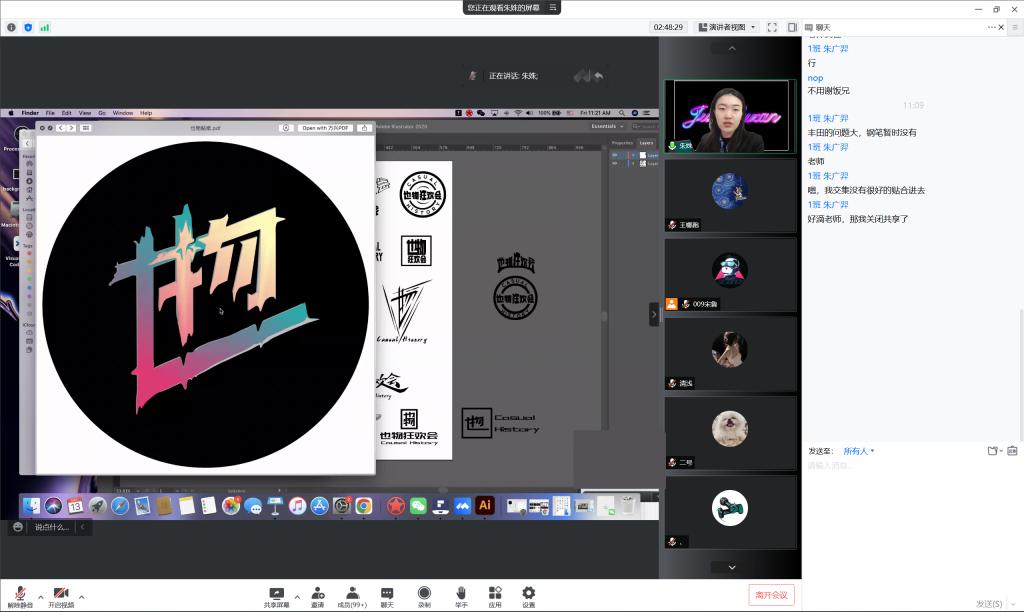The height and width of the screenshot is (612, 1024).
Task: Unmute microphone with 解除静音
Action: pyautogui.click(x=19, y=595)
